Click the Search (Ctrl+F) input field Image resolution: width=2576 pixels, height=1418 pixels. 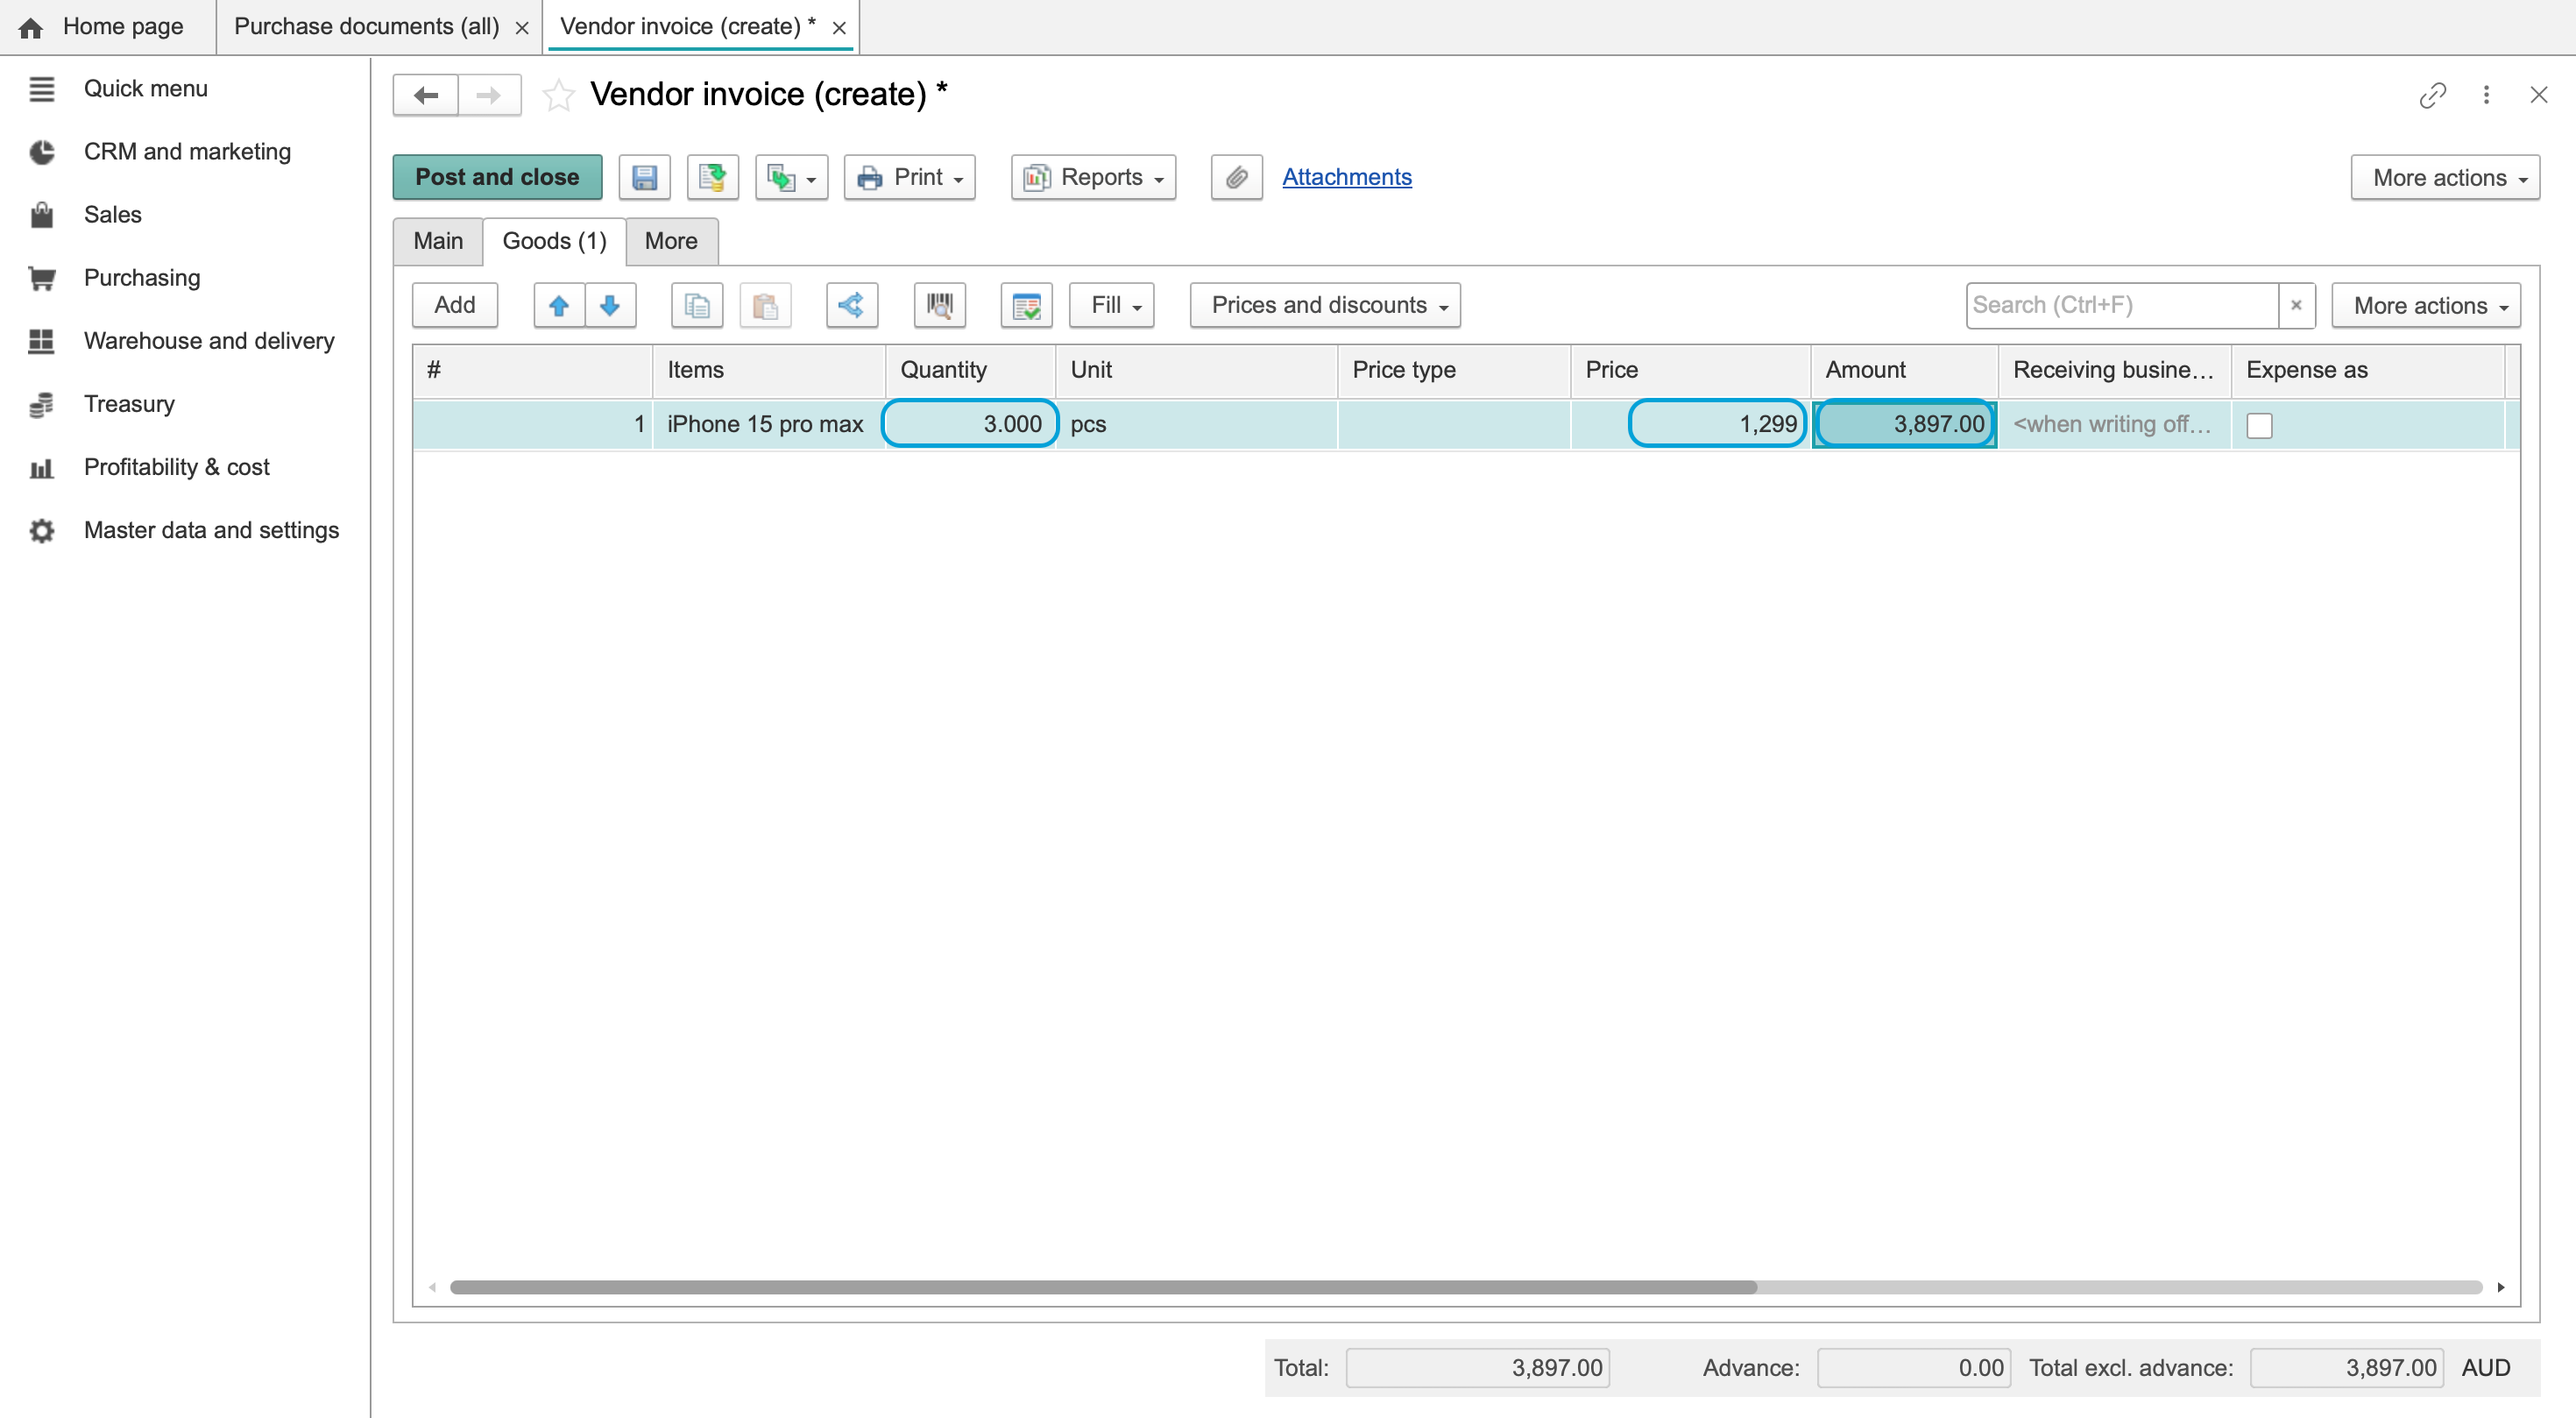(x=2121, y=305)
